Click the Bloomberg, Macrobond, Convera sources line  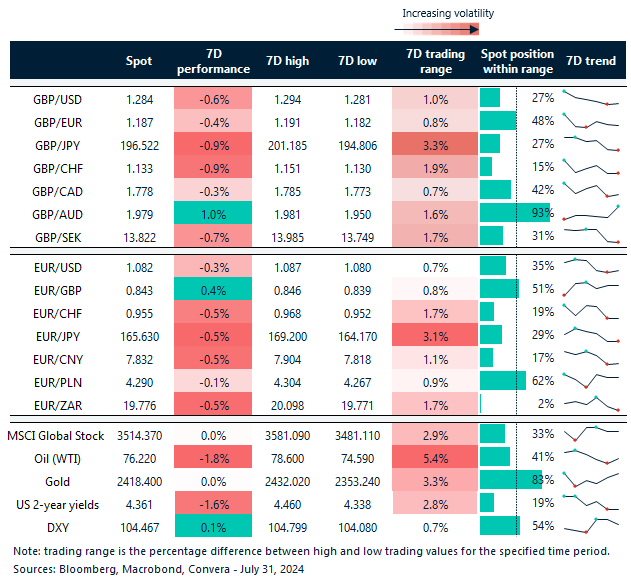(144, 567)
